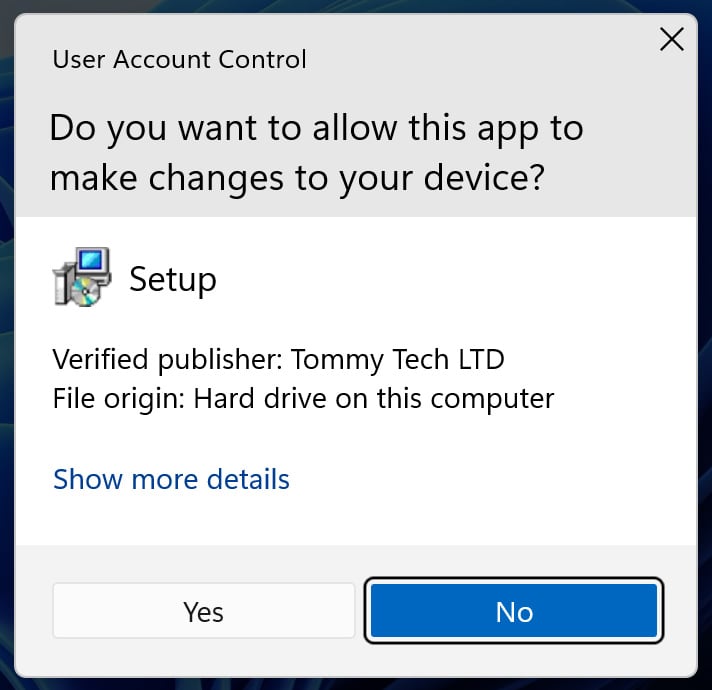Click blank white area right of the Setup name
This screenshot has width=712, height=690.
(450, 280)
